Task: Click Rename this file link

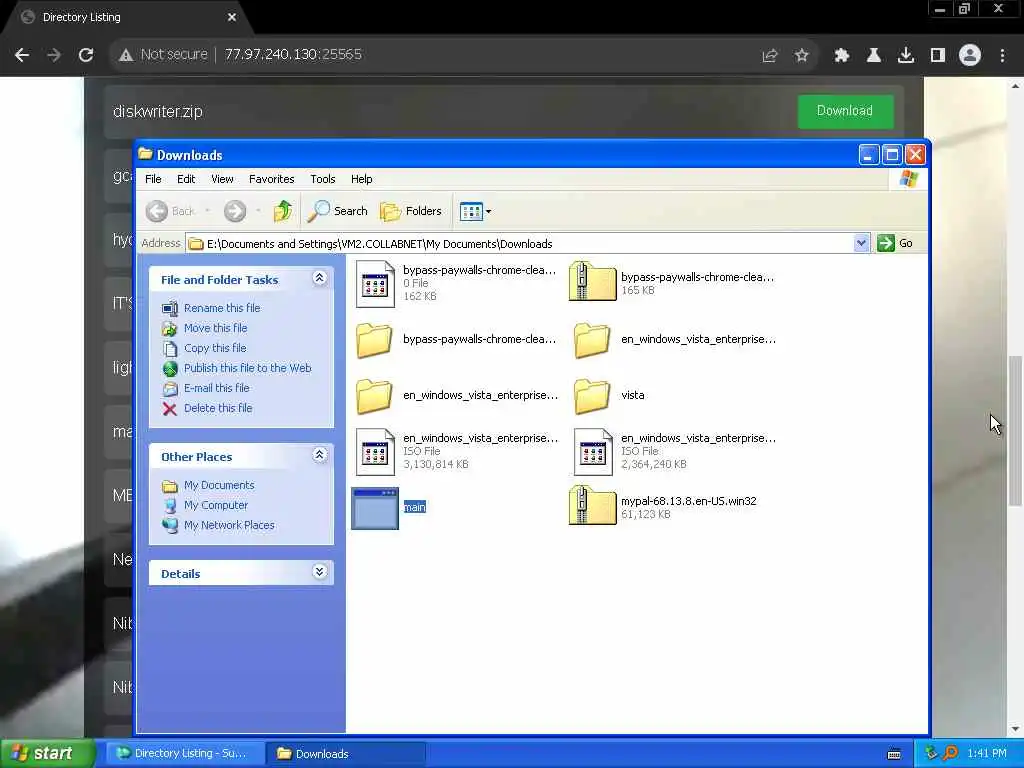Action: click(222, 308)
